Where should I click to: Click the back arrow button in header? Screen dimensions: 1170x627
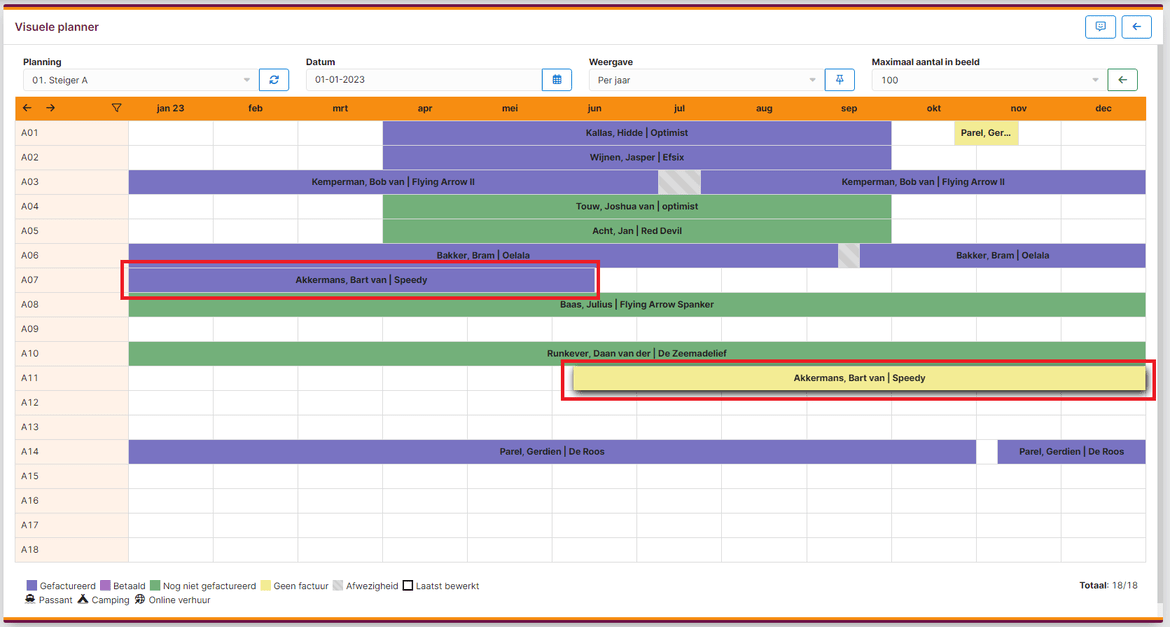coord(1136,27)
